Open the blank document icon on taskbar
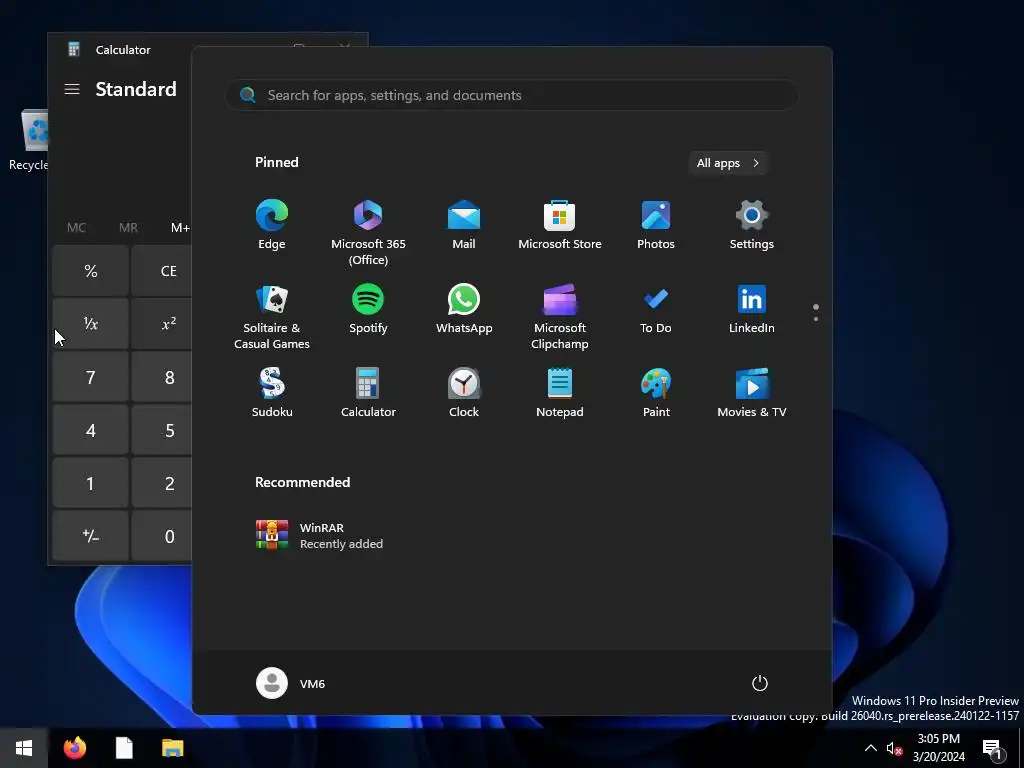1024x768 pixels. point(124,748)
